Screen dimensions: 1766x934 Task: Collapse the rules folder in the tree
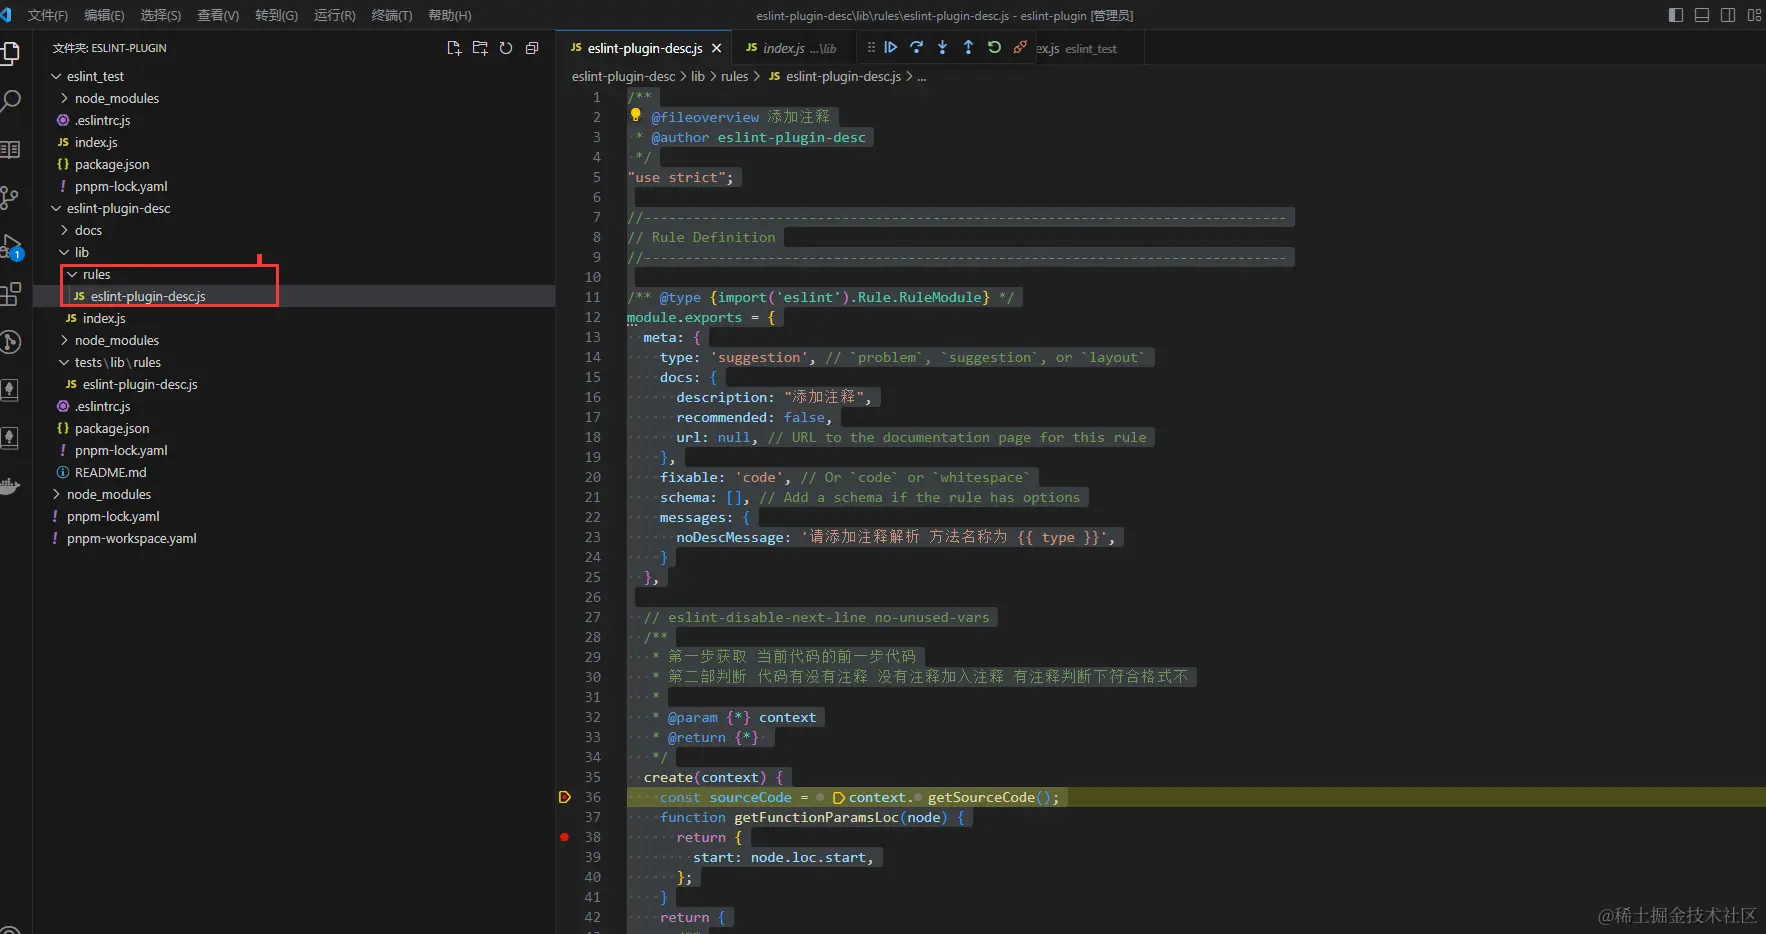pyautogui.click(x=72, y=274)
